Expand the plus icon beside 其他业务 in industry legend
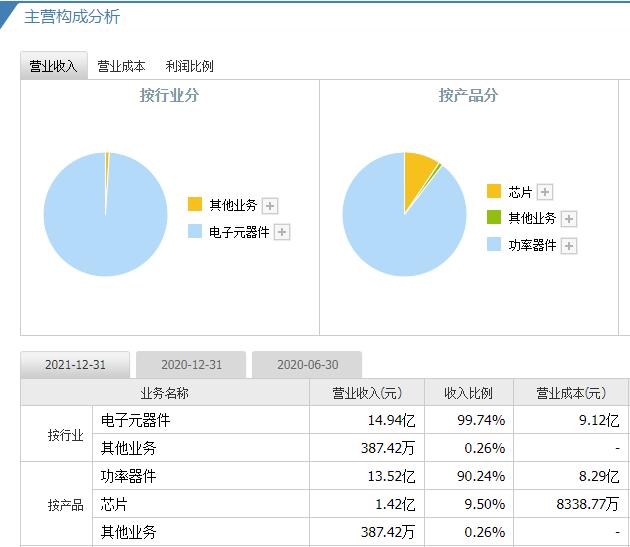The height and width of the screenshot is (547, 630). [x=270, y=206]
